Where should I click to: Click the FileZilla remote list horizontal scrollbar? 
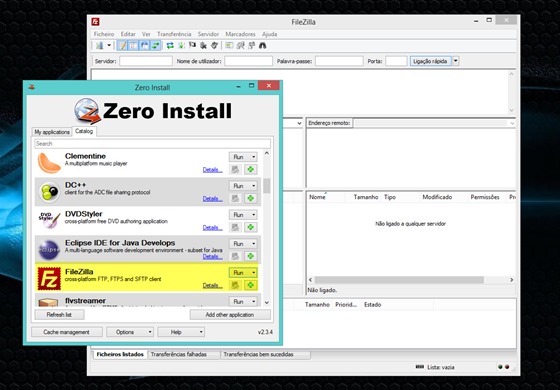[399, 280]
